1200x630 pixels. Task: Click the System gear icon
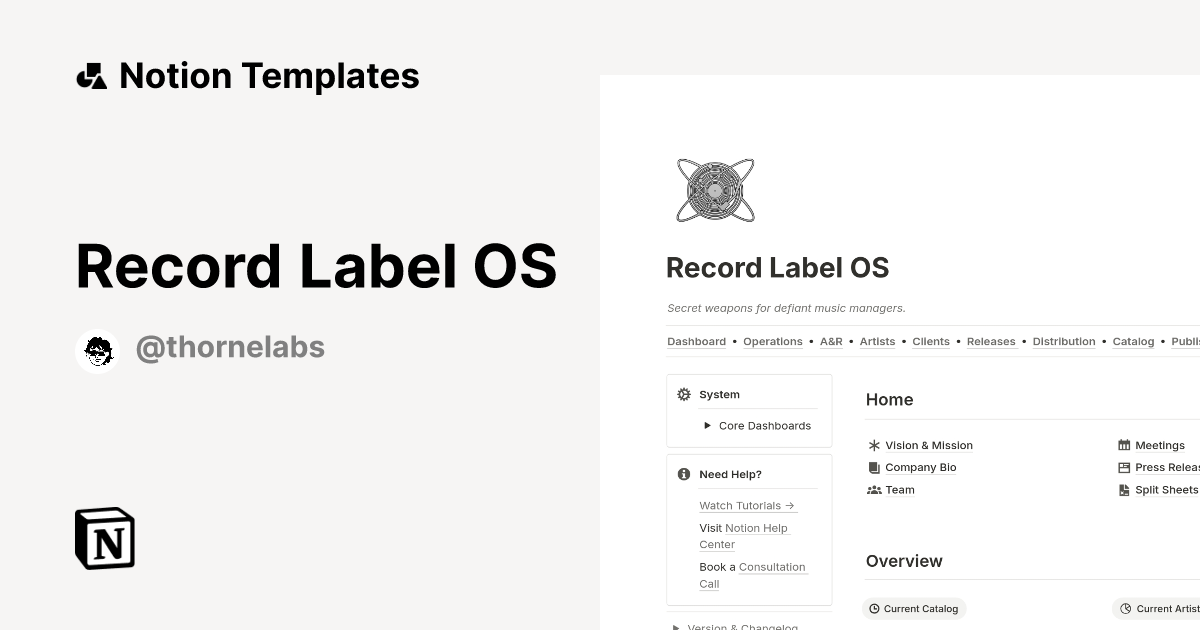click(683, 394)
